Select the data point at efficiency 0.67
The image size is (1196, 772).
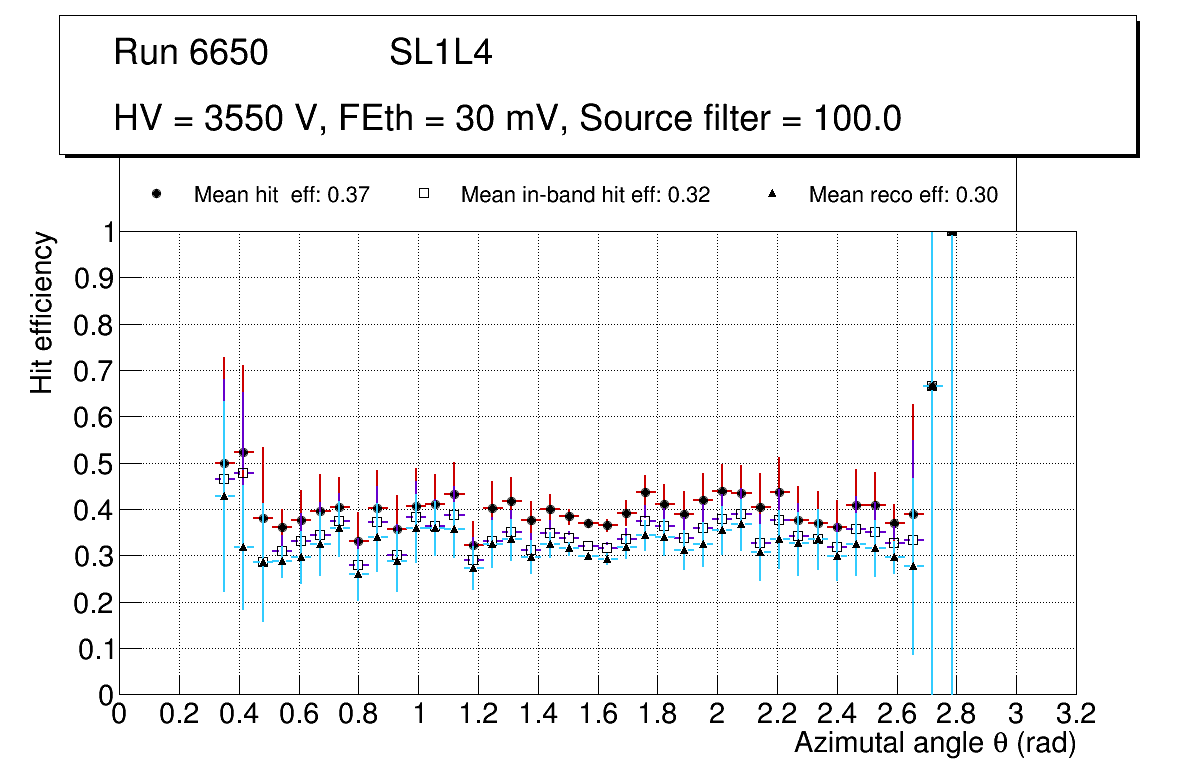[932, 386]
